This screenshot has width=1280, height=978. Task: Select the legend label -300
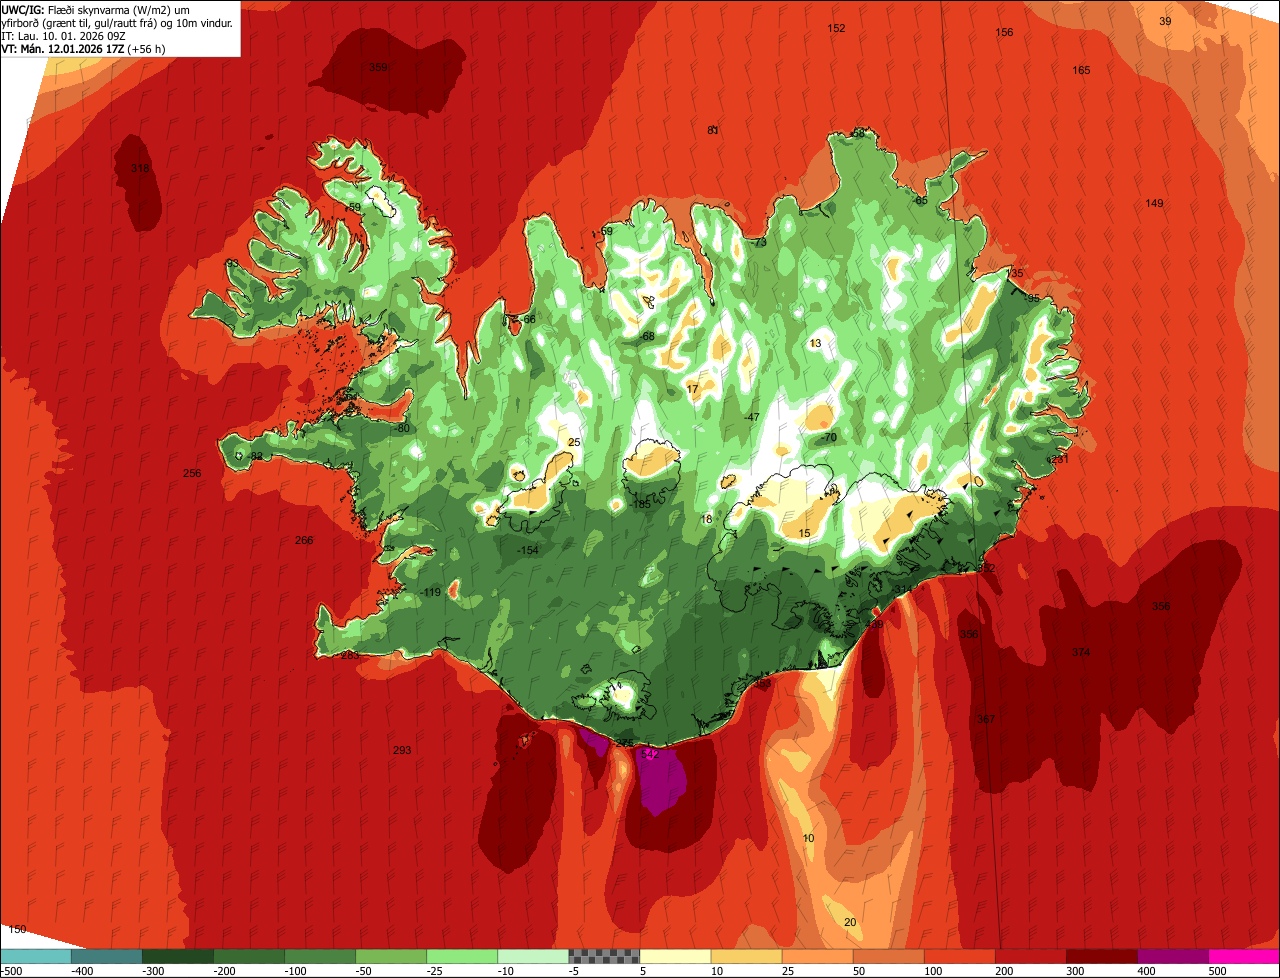click(151, 970)
